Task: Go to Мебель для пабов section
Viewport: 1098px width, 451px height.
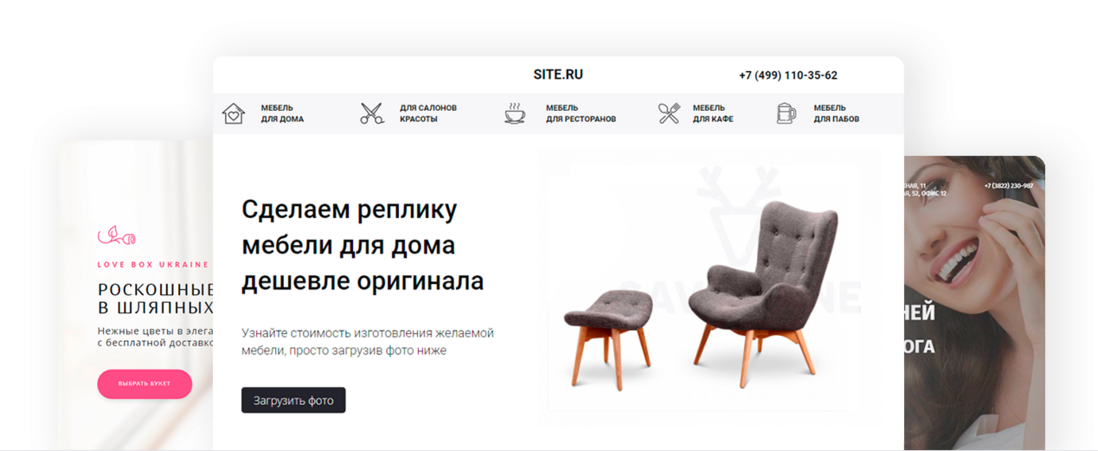Action: 836,113
